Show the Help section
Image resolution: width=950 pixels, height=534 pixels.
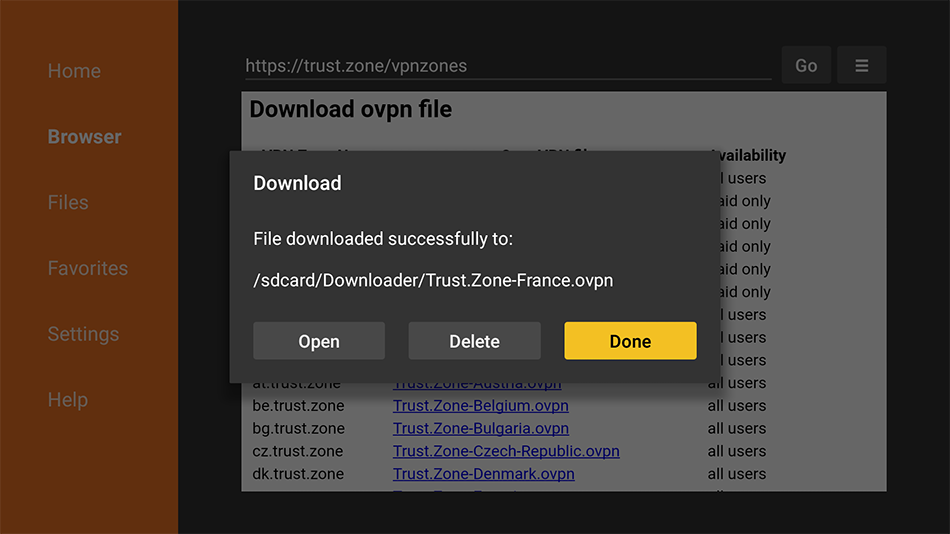pyautogui.click(x=68, y=400)
